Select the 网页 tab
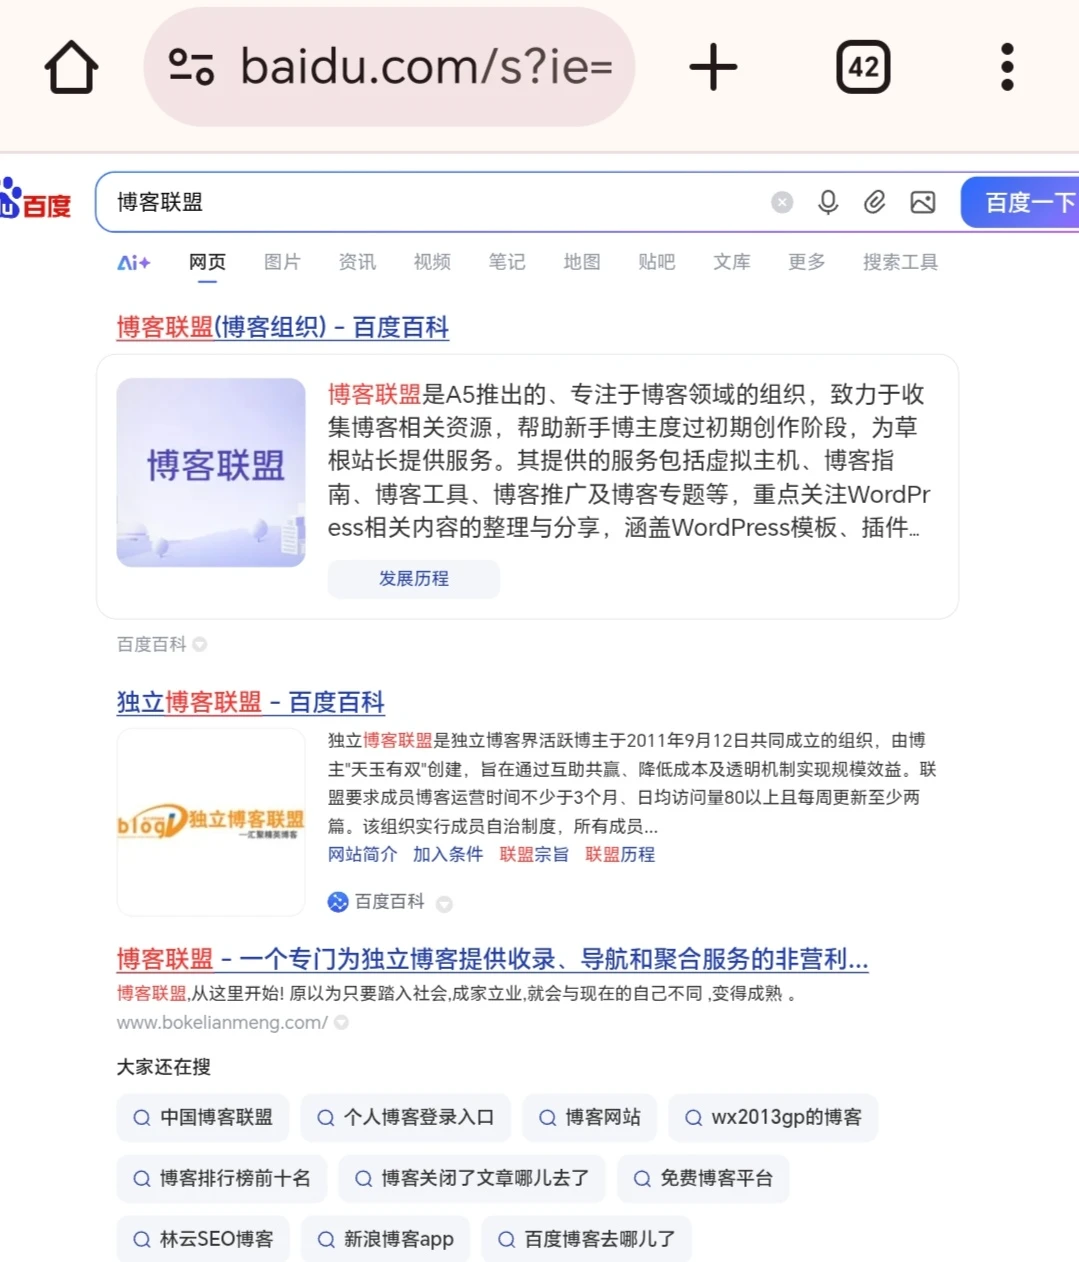Image resolution: width=1079 pixels, height=1262 pixels. (x=207, y=262)
